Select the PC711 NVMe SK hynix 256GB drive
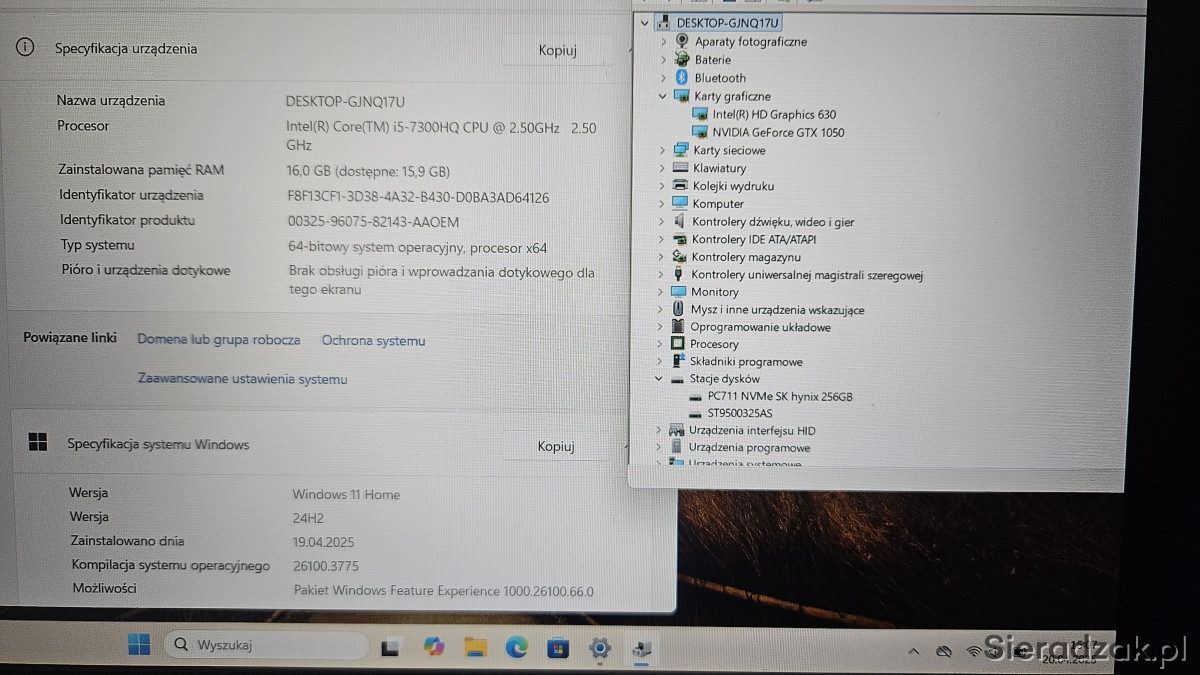The image size is (1200, 675). 780,396
